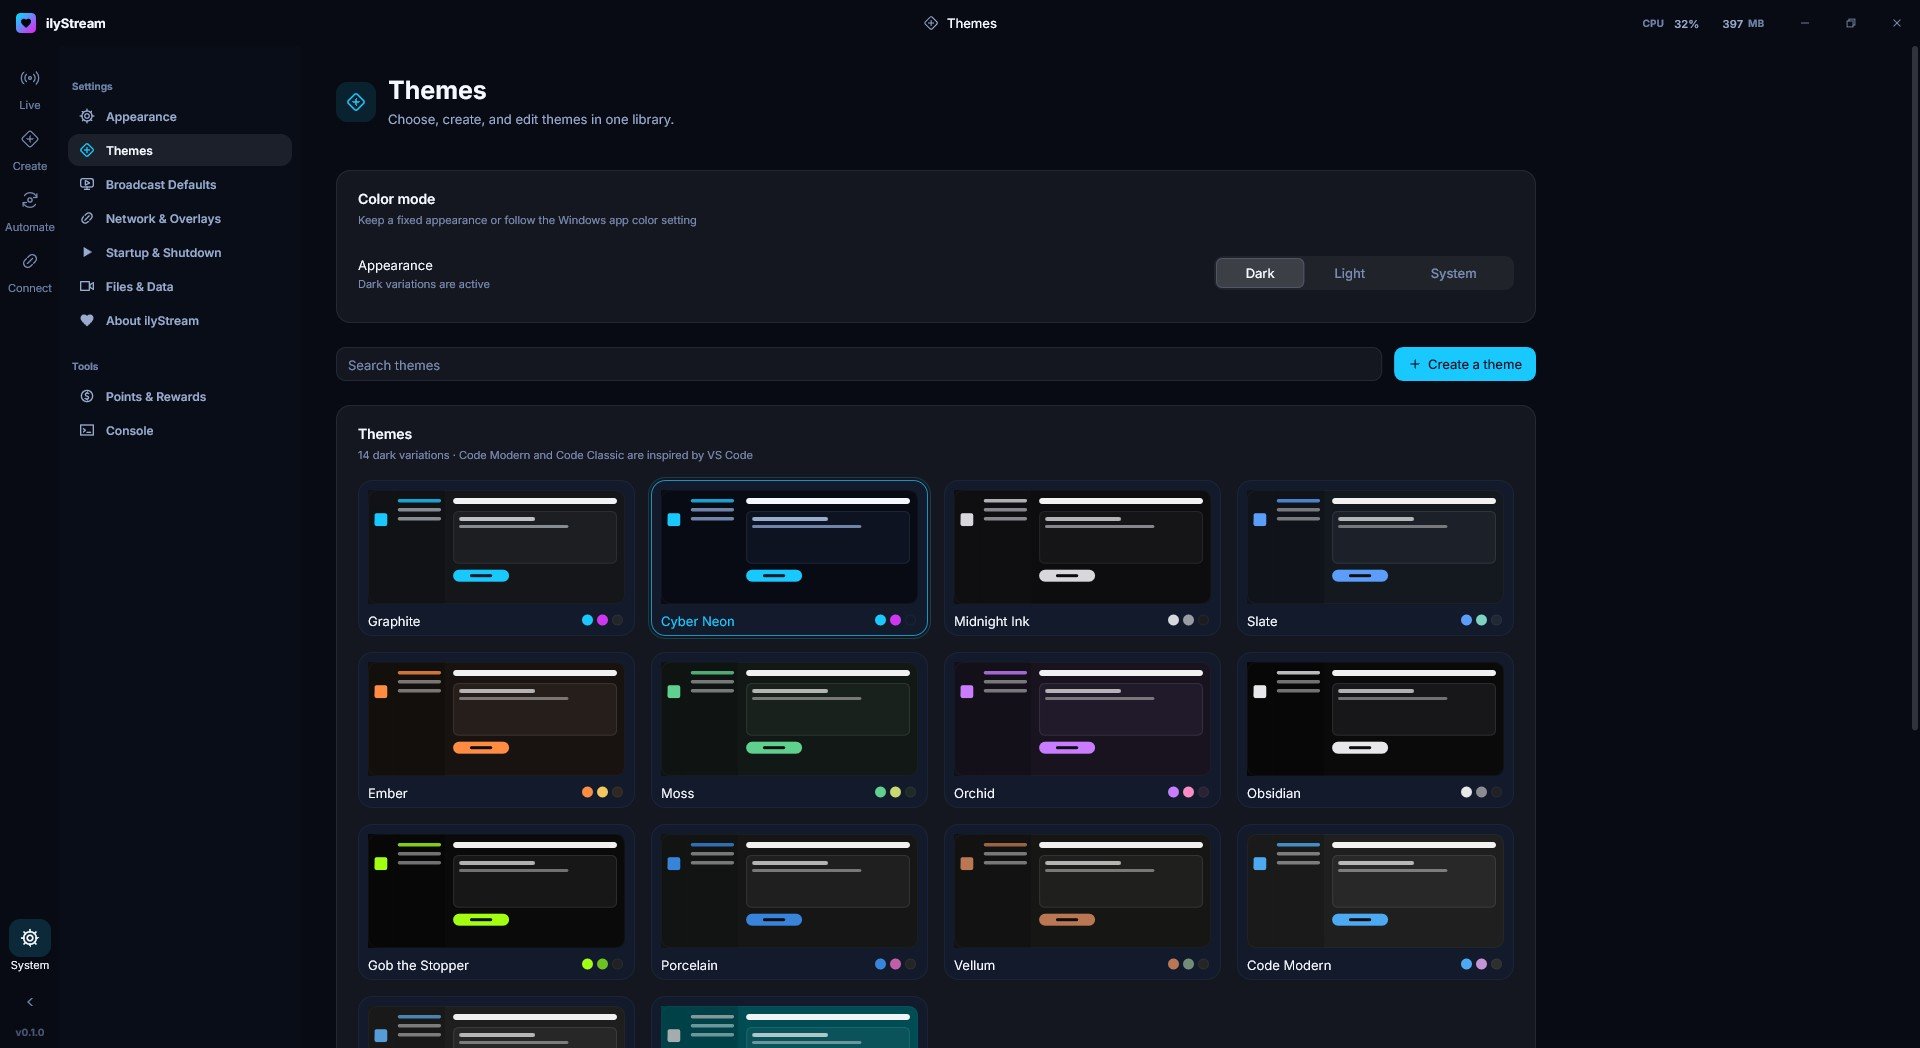Click the Files & Data icon
The image size is (1920, 1048).
click(87, 286)
